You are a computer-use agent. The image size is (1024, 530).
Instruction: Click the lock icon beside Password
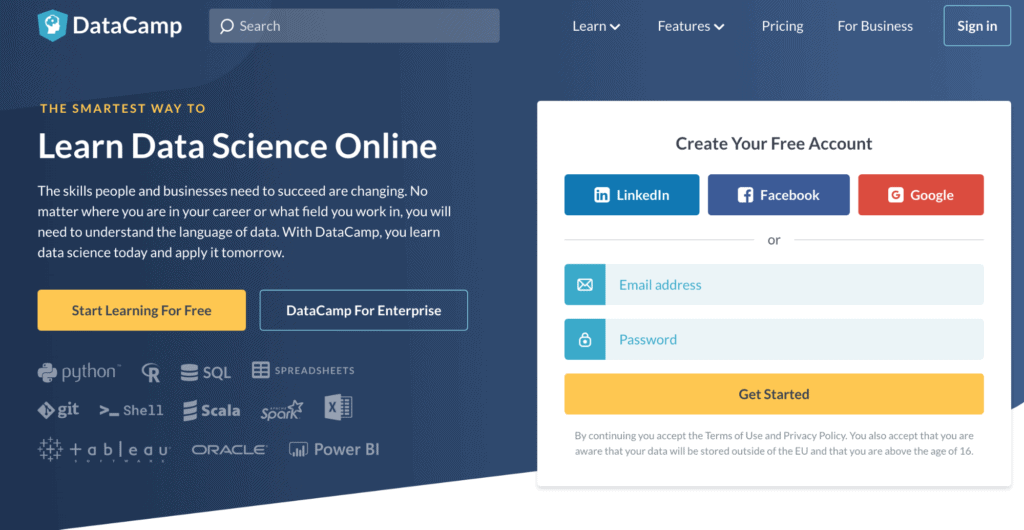tap(584, 339)
